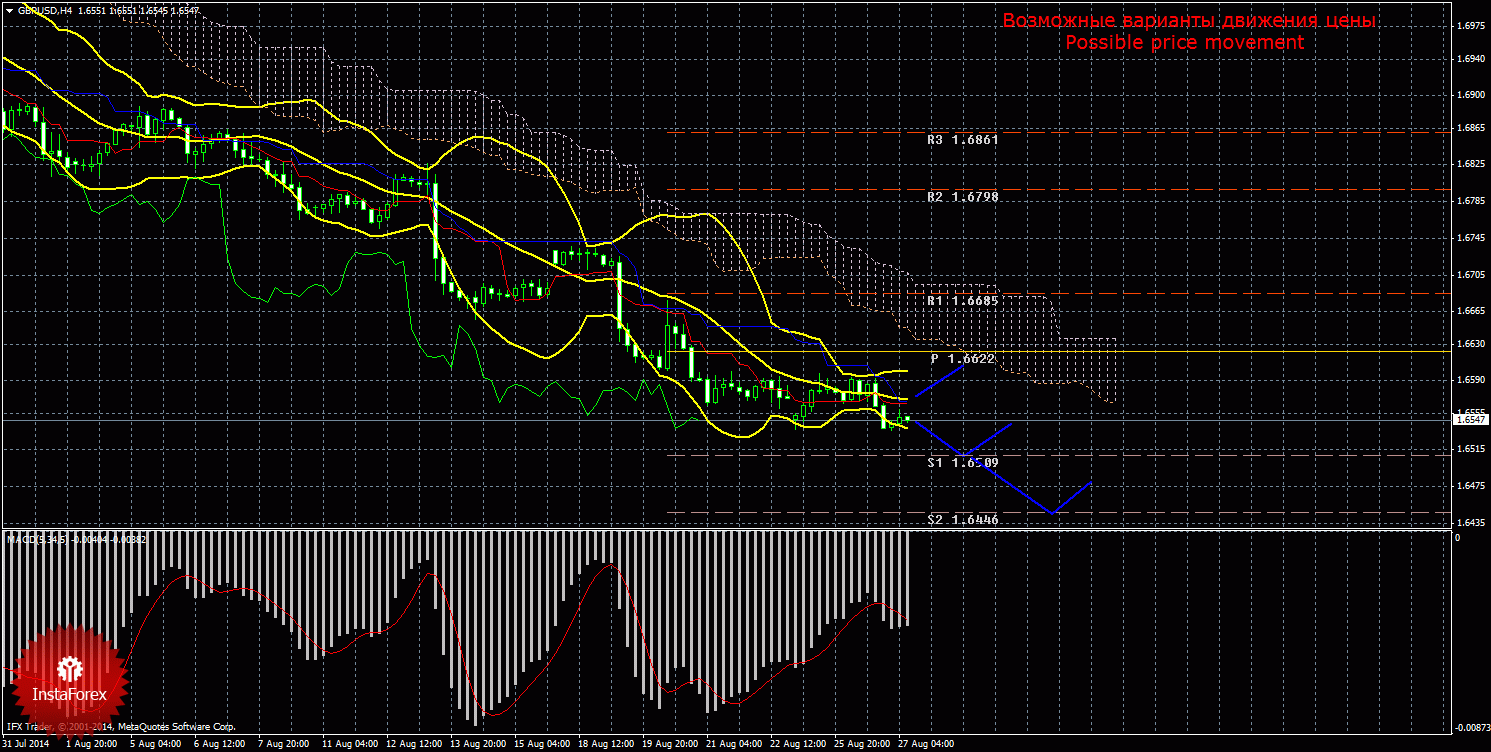Click the 31 Jul 2014 date label
The image size is (1491, 752).
click(x=26, y=744)
